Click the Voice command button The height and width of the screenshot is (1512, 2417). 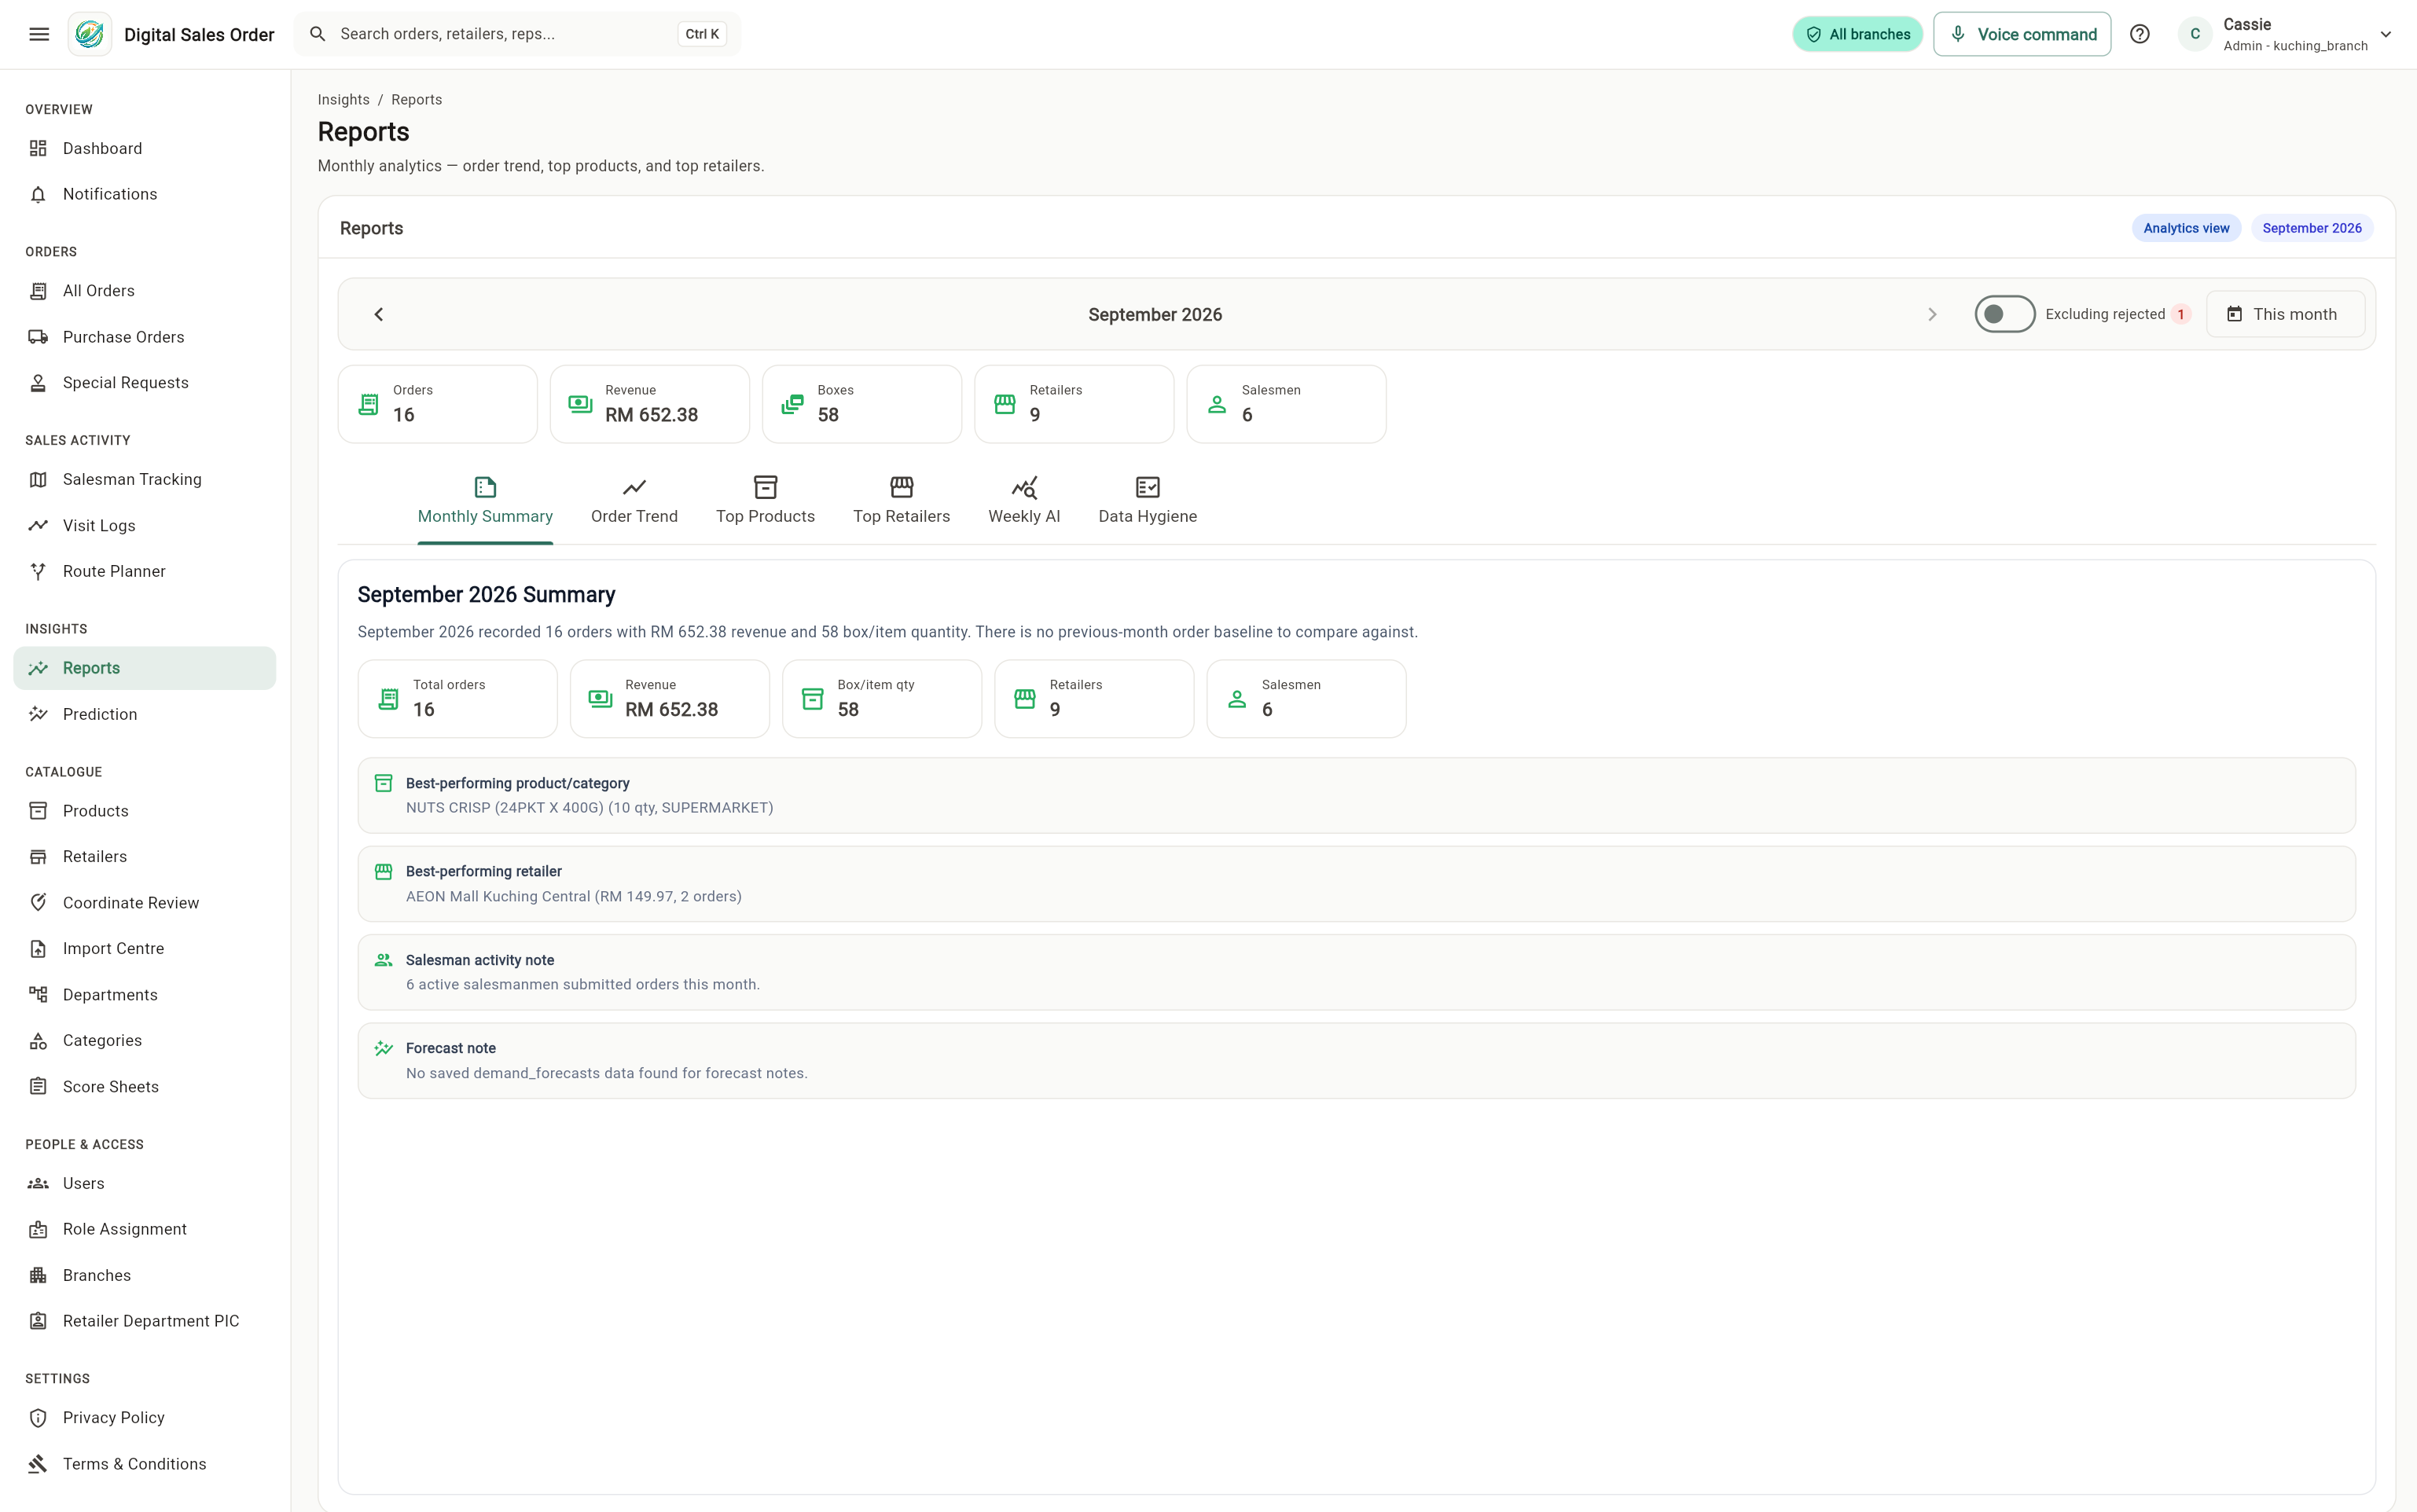[2022, 34]
